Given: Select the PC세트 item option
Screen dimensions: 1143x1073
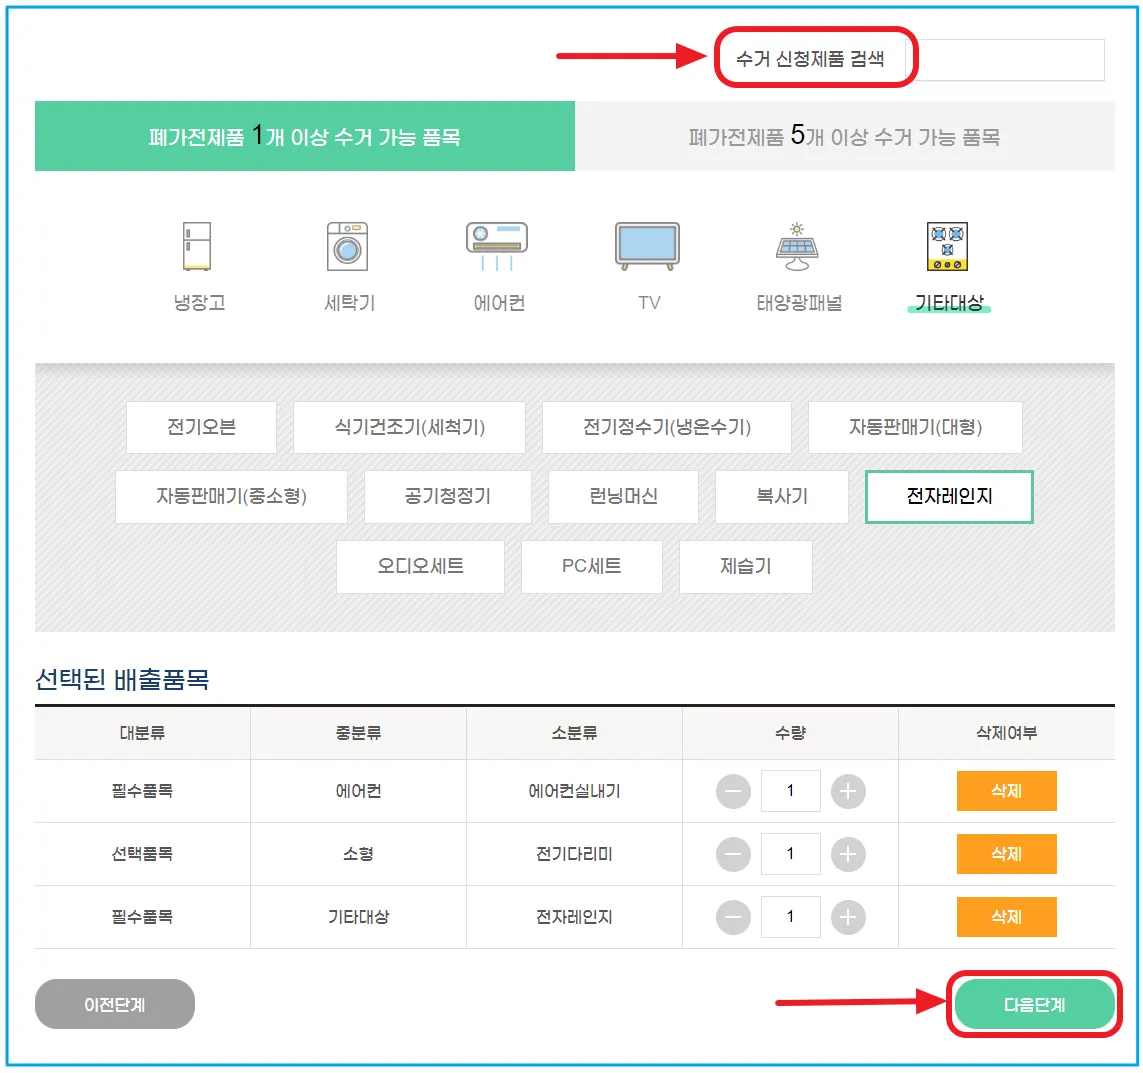Looking at the screenshot, I should click(x=591, y=567).
